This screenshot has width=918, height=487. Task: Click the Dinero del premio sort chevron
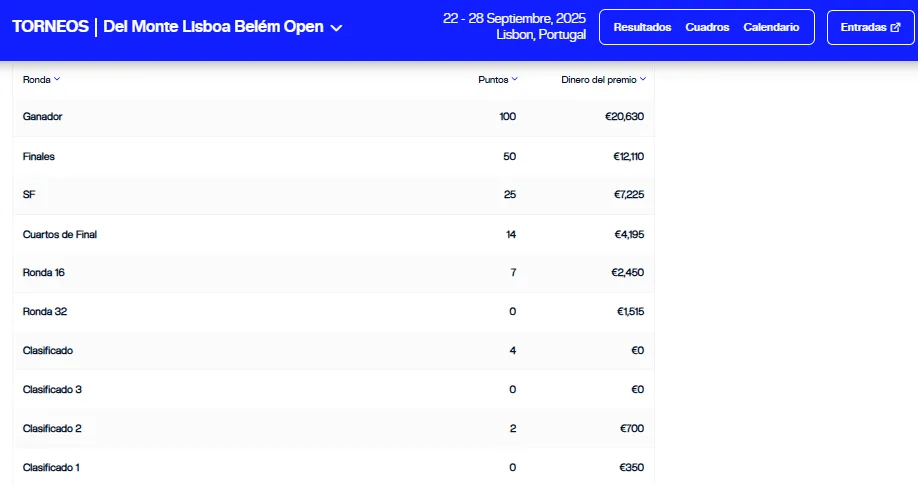(x=642, y=79)
